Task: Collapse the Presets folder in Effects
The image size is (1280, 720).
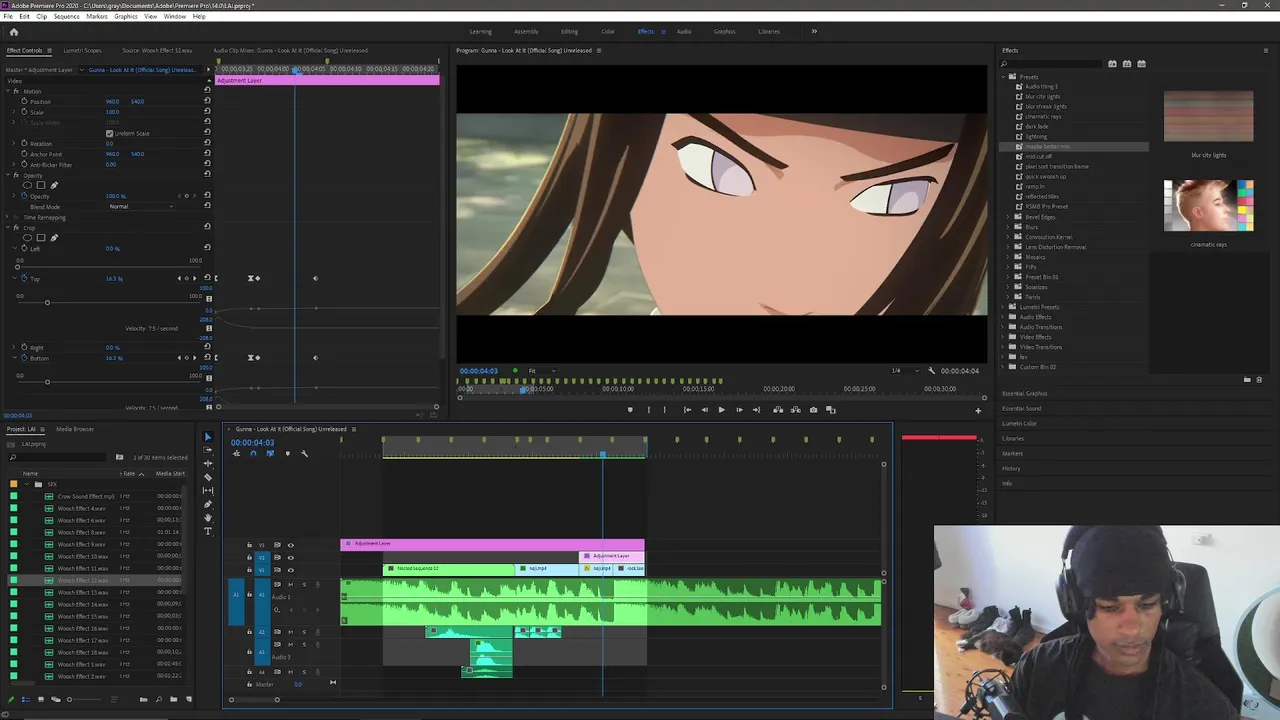Action: point(1004,76)
